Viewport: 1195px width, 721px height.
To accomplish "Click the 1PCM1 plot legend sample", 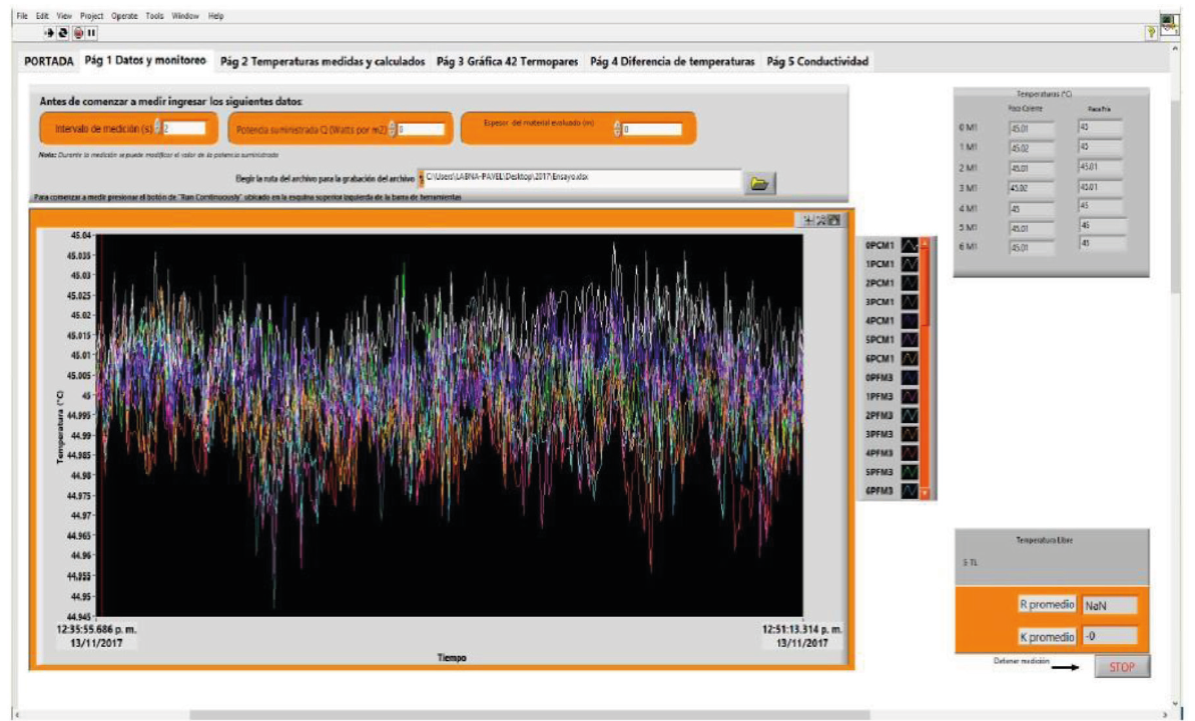I will tap(910, 264).
